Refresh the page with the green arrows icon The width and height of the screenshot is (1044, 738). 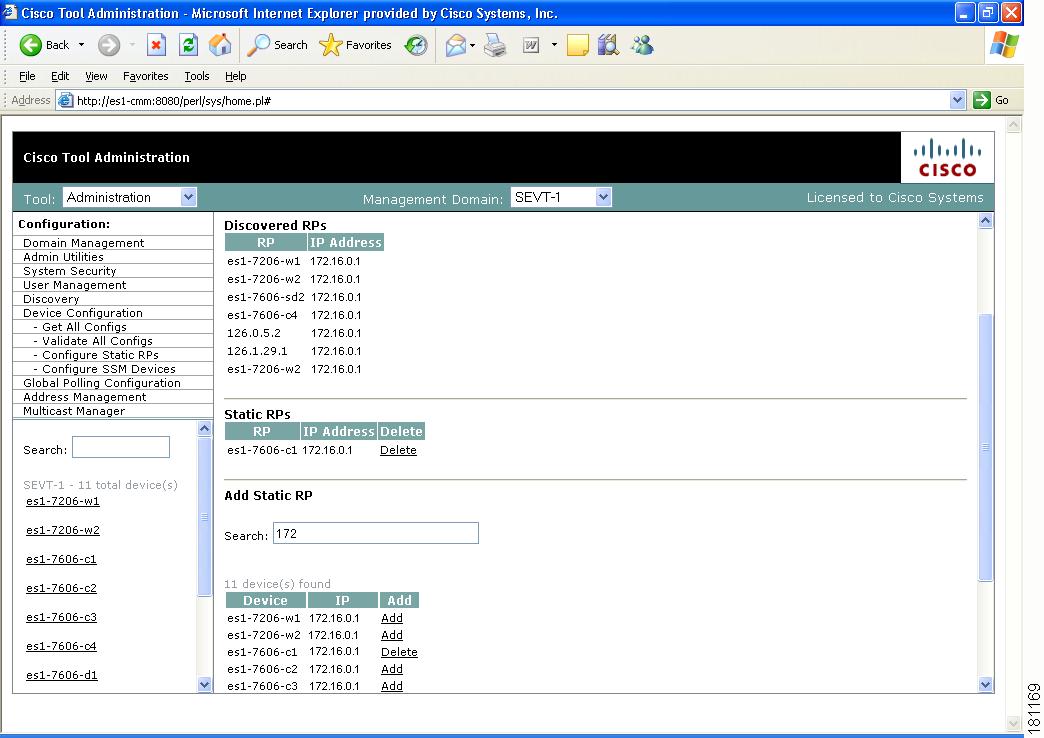[188, 45]
